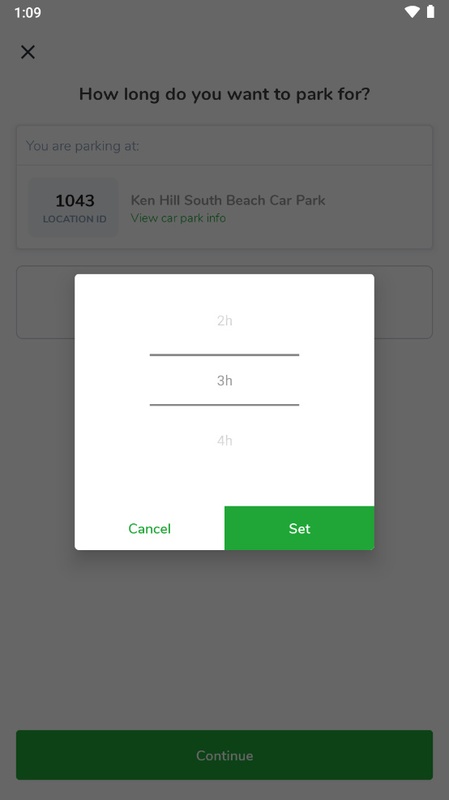This screenshot has width=449, height=800.
Task: Select the 2h option in picker
Action: (x=224, y=320)
